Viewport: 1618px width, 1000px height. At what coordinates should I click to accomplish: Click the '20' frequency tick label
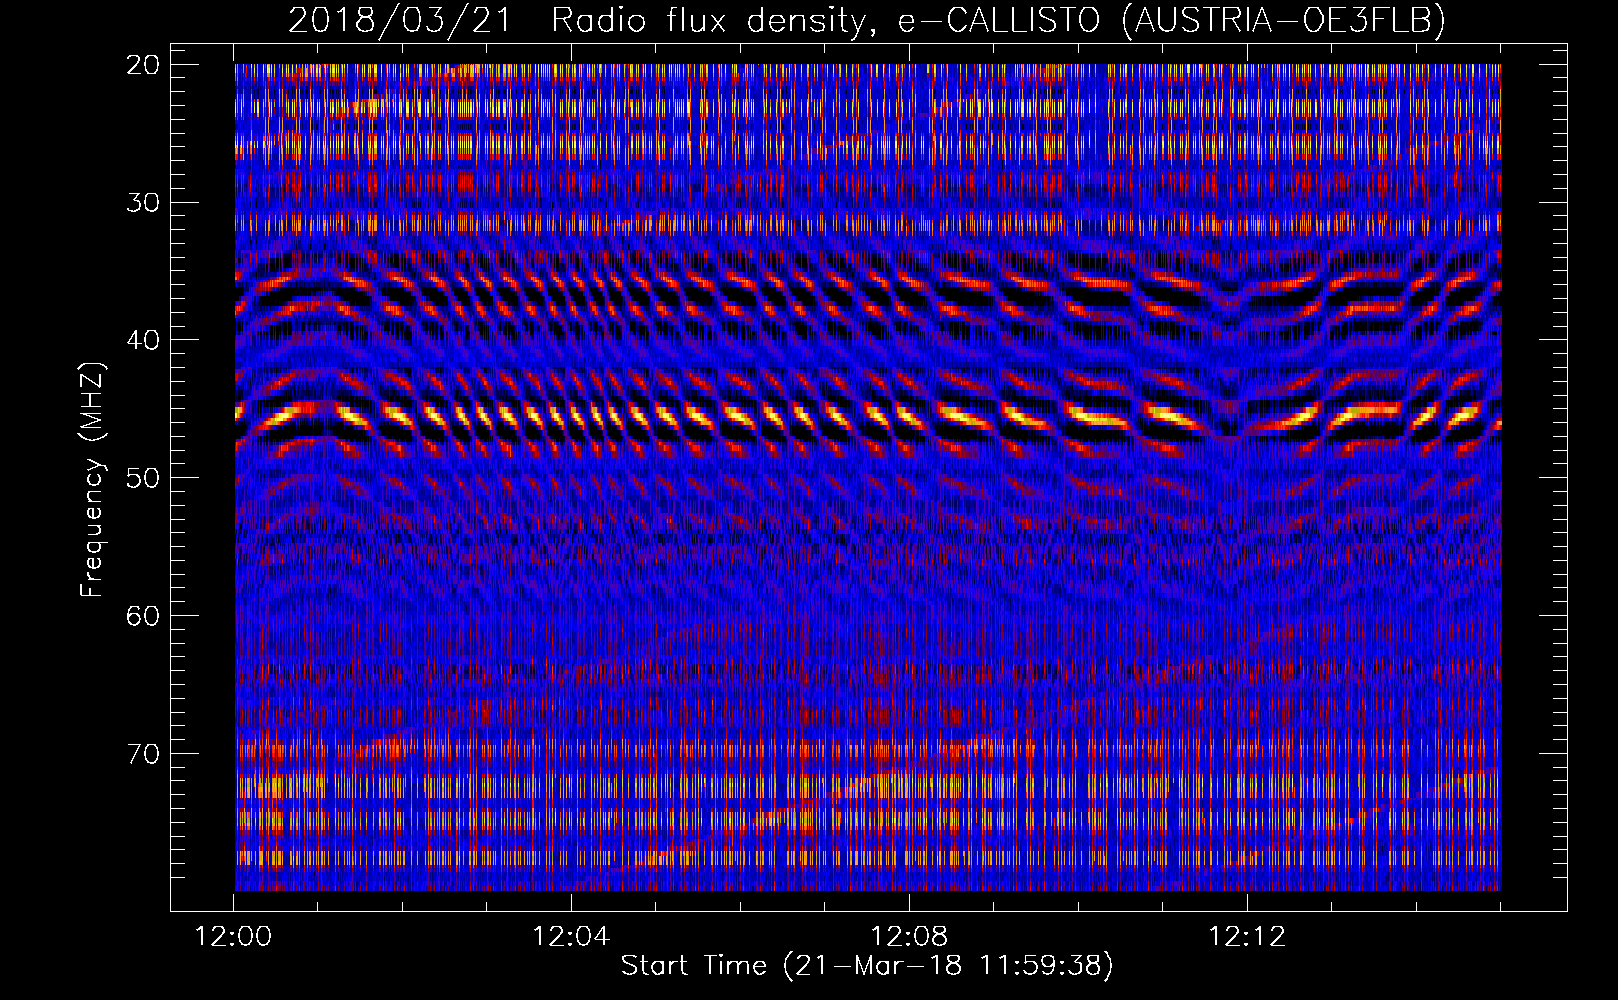[x=144, y=65]
